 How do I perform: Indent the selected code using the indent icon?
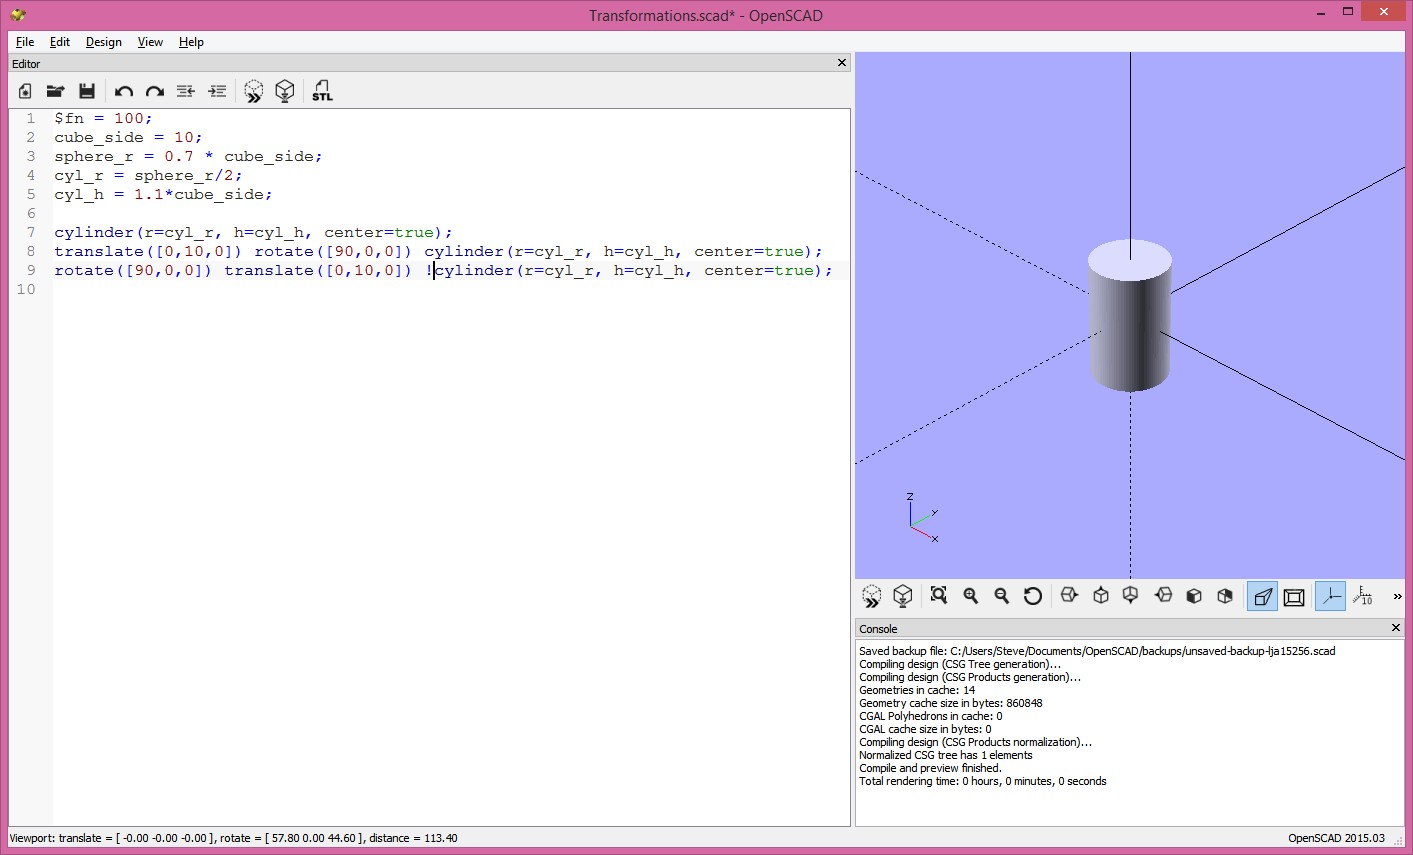(x=217, y=91)
